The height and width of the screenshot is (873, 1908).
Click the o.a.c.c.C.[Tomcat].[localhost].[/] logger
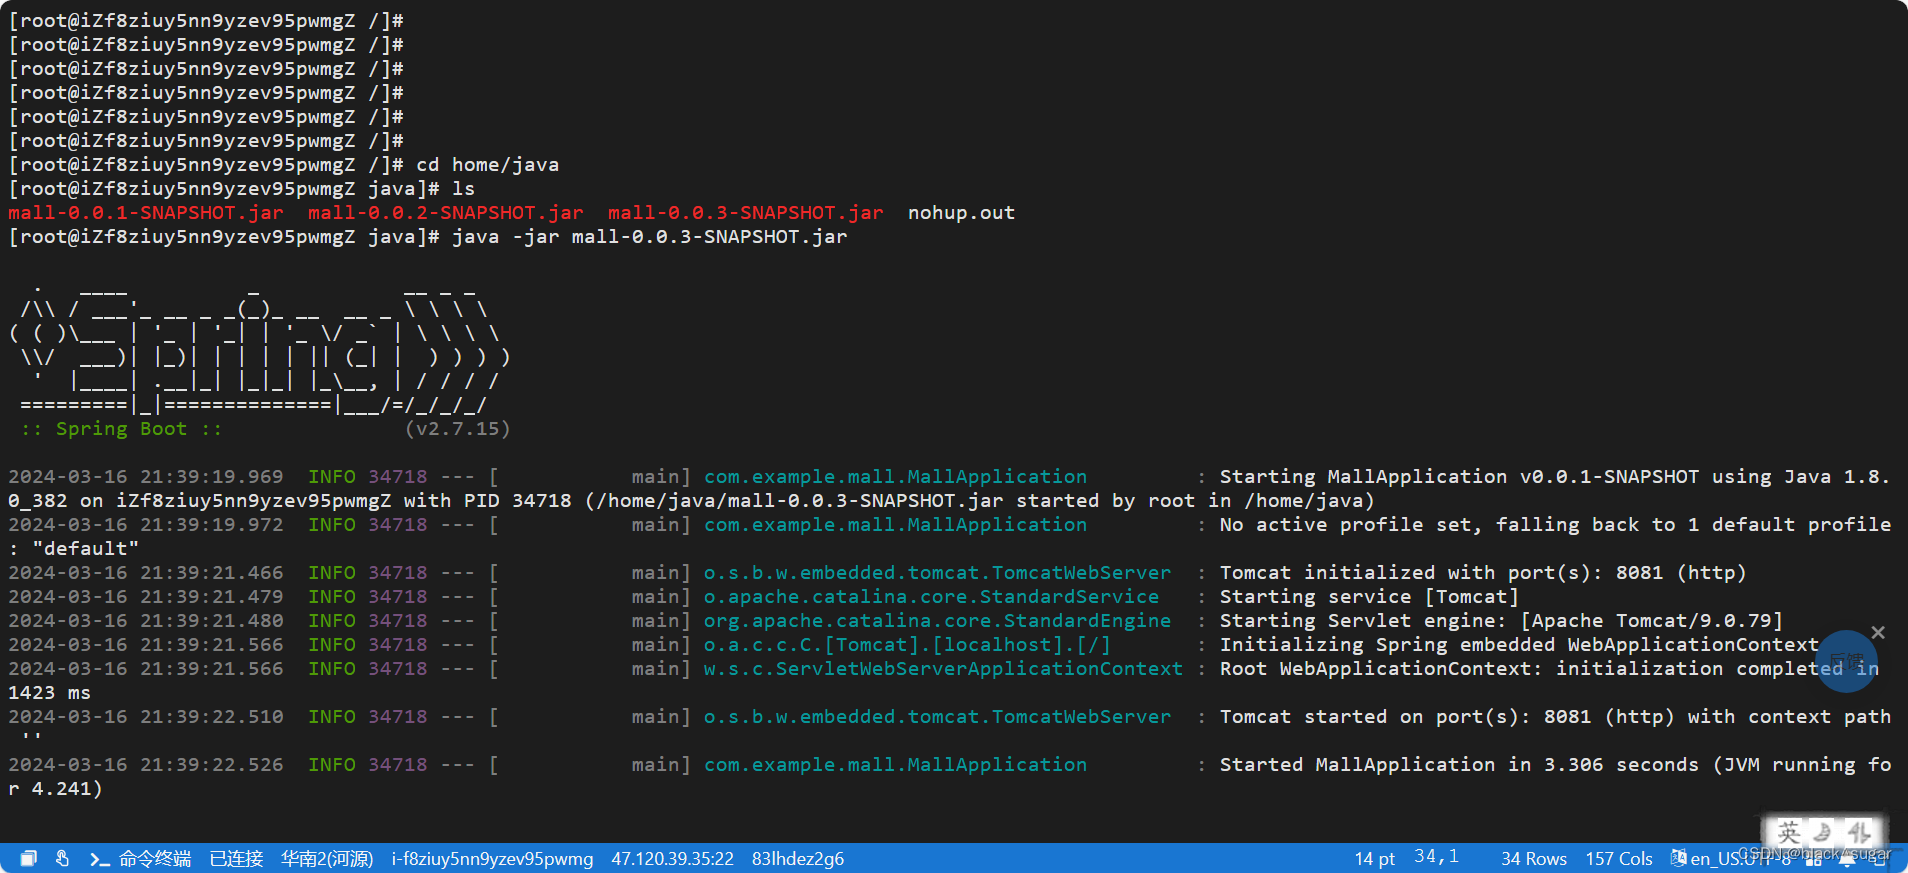907,645
